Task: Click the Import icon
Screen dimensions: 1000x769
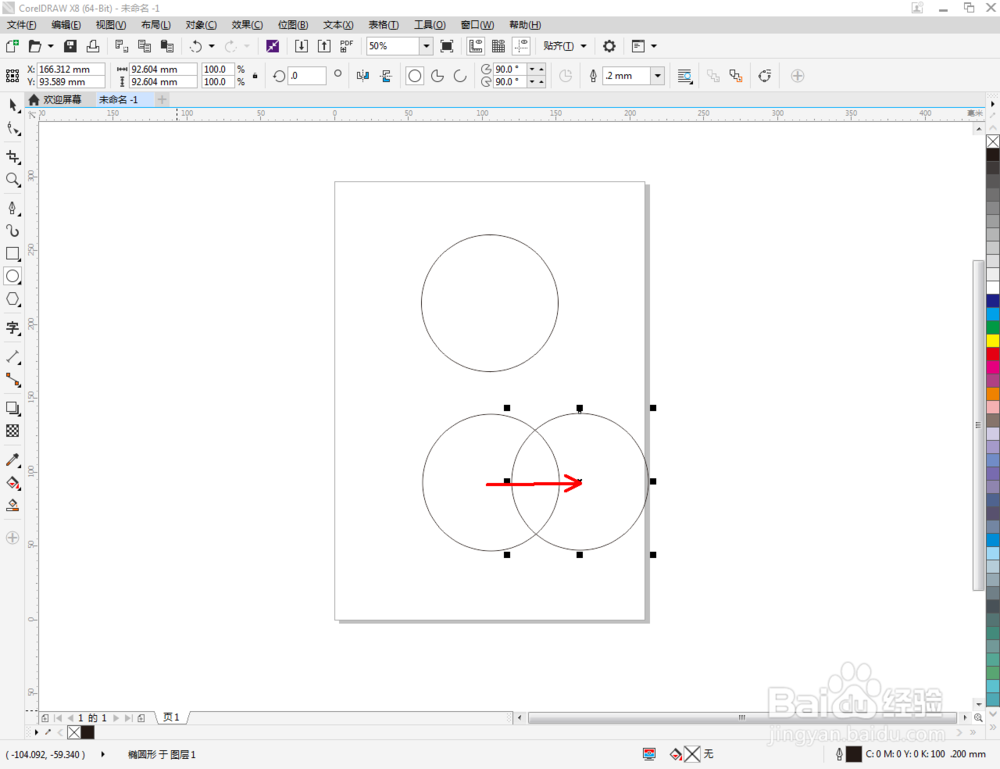Action: pyautogui.click(x=301, y=46)
